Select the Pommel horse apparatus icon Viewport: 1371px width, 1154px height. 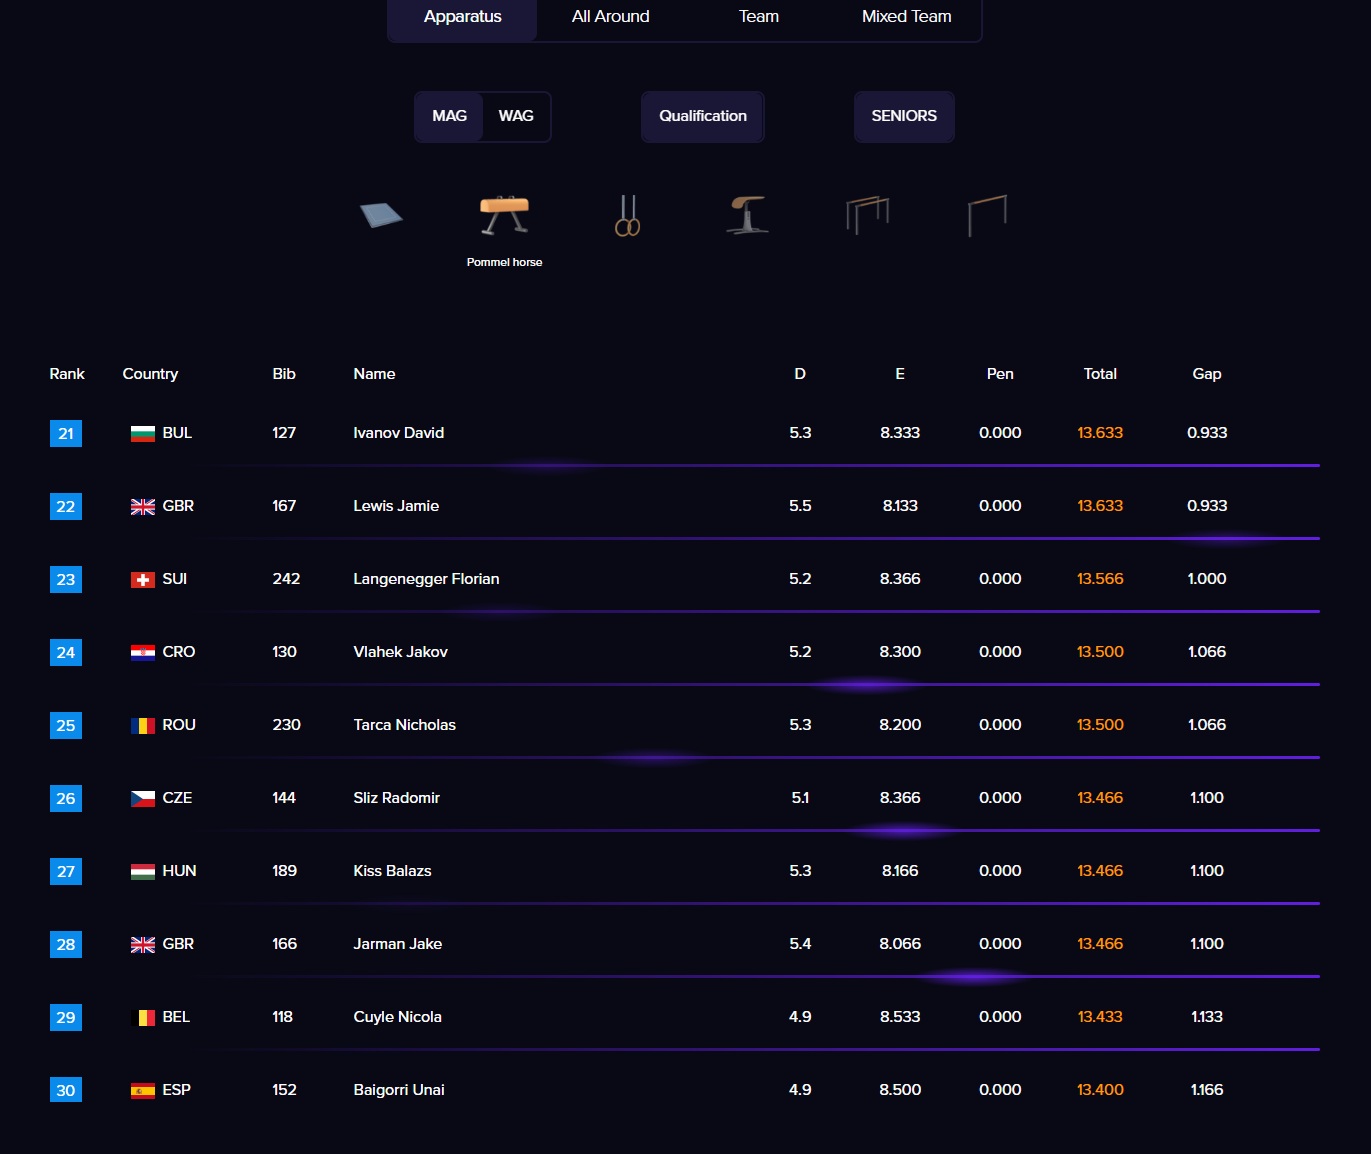(x=504, y=215)
